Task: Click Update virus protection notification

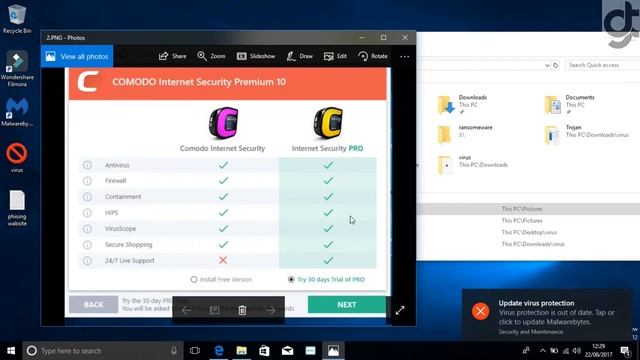Action: (x=547, y=314)
